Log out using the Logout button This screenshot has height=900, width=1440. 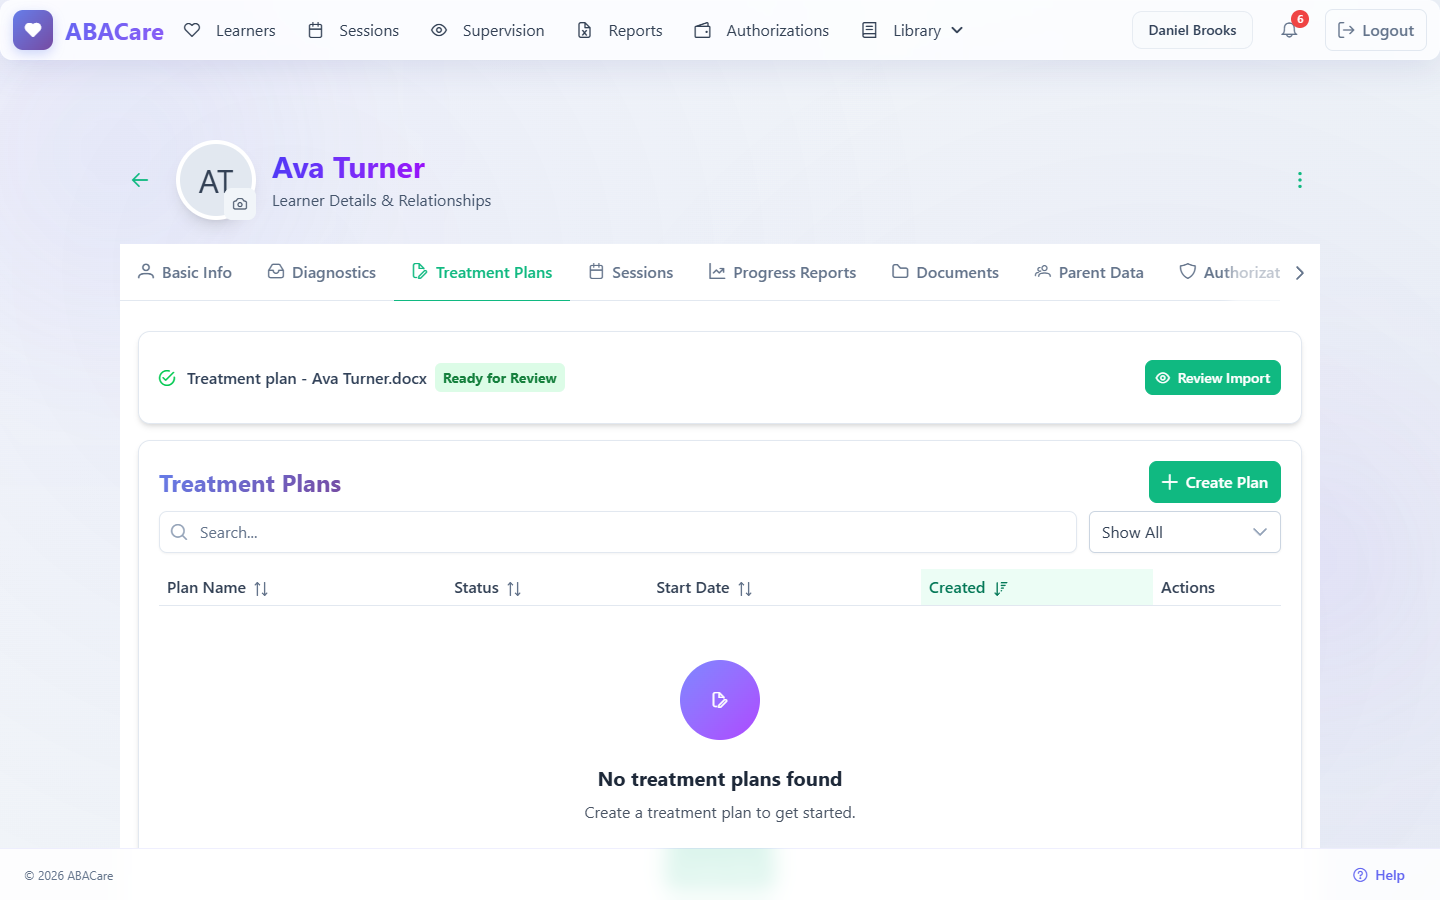point(1375,30)
